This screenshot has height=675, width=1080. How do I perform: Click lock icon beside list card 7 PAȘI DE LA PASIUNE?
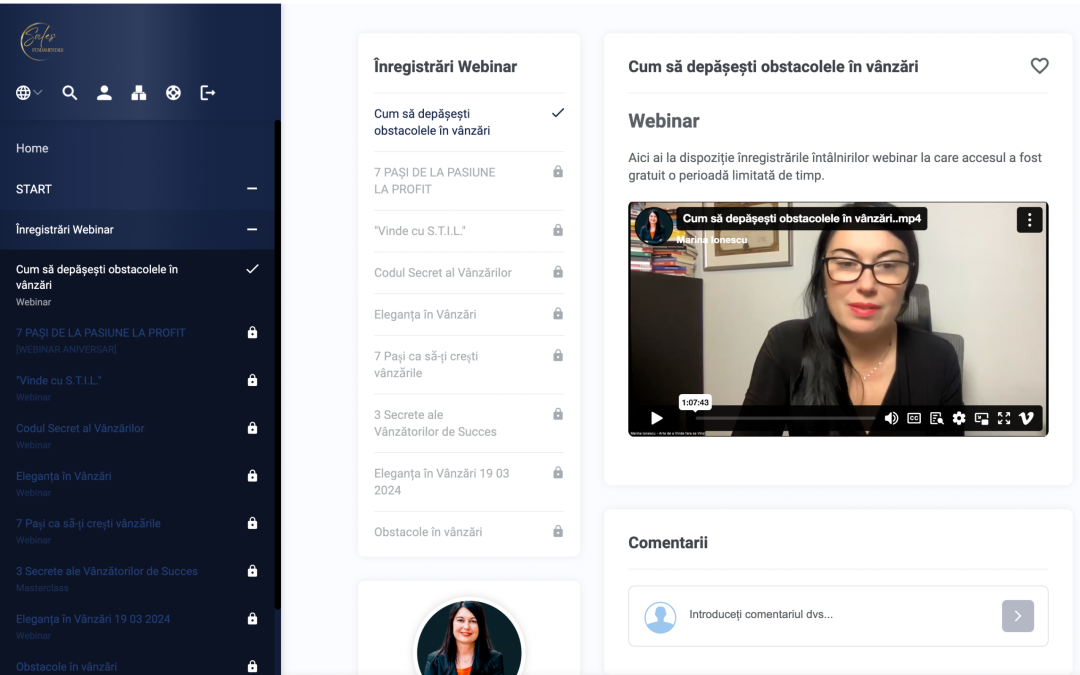(x=558, y=172)
